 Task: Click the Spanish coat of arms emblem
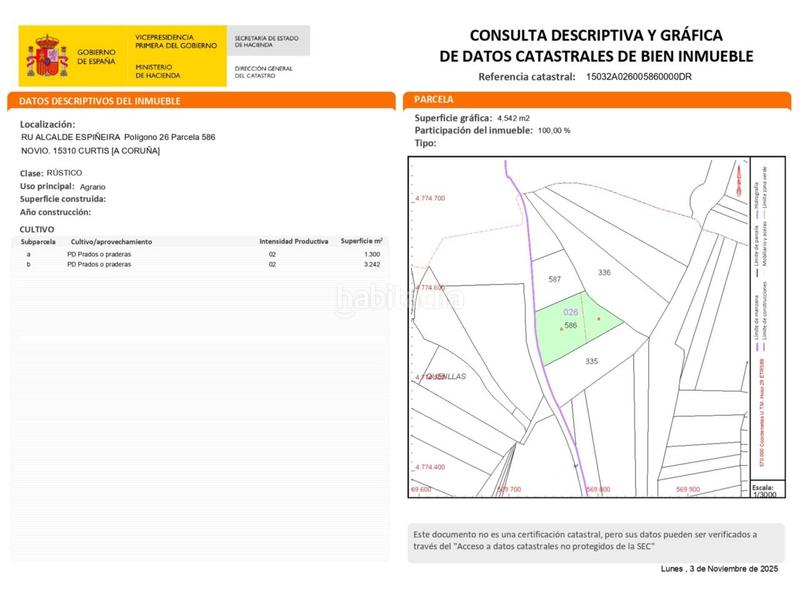pyautogui.click(x=46, y=54)
